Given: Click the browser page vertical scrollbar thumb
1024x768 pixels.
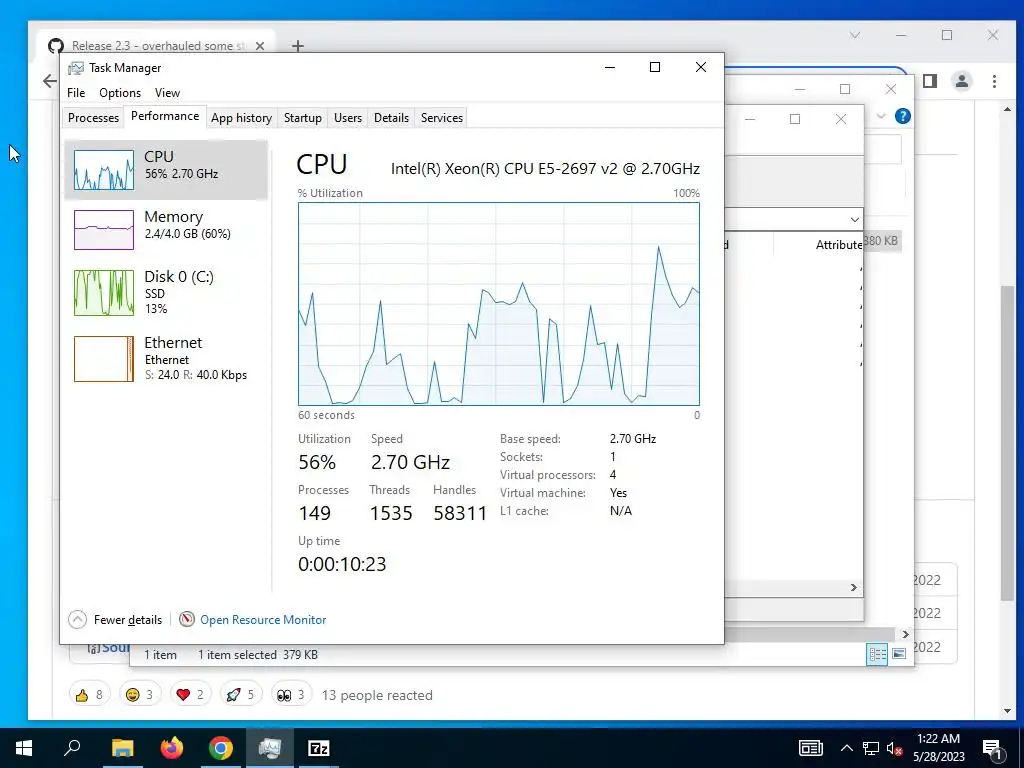Looking at the screenshot, I should click(1007, 443).
